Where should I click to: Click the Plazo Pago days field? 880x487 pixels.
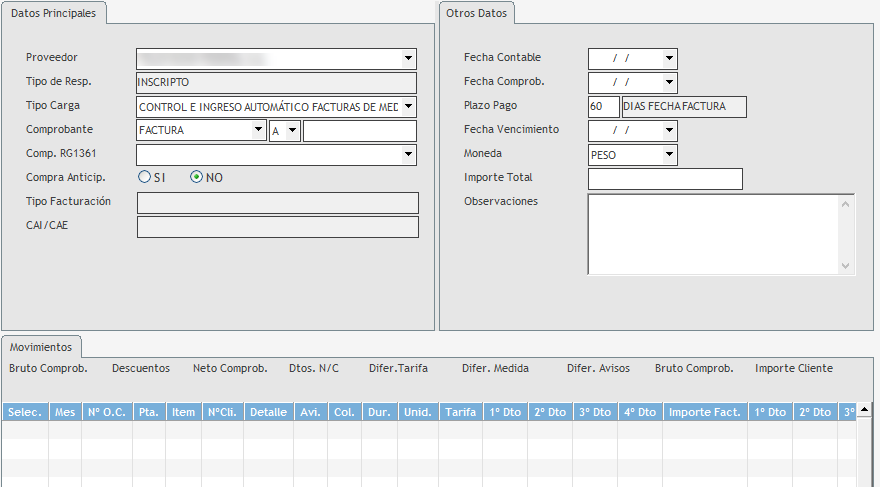pyautogui.click(x=603, y=106)
